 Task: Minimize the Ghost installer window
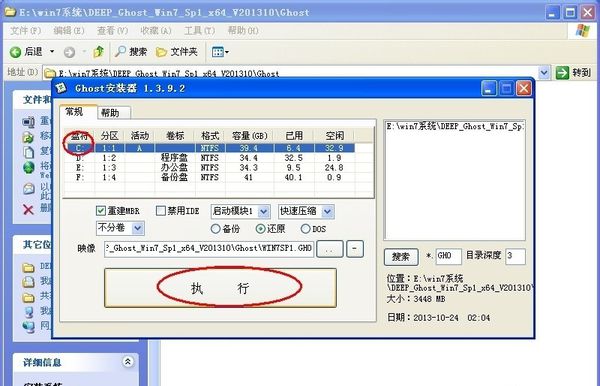click(489, 88)
